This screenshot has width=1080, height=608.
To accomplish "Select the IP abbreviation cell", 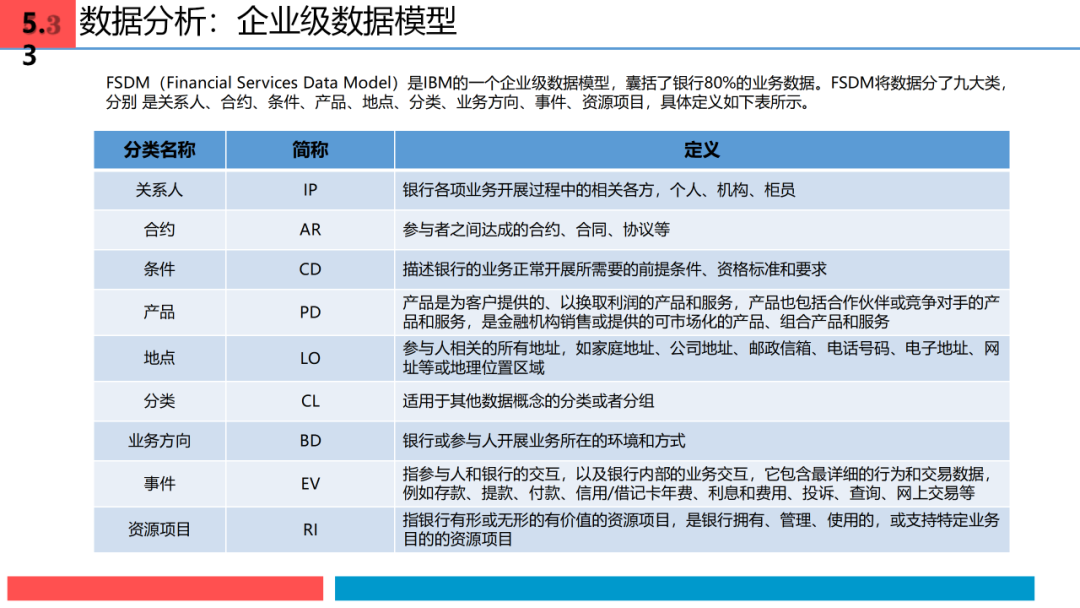I will click(x=310, y=190).
